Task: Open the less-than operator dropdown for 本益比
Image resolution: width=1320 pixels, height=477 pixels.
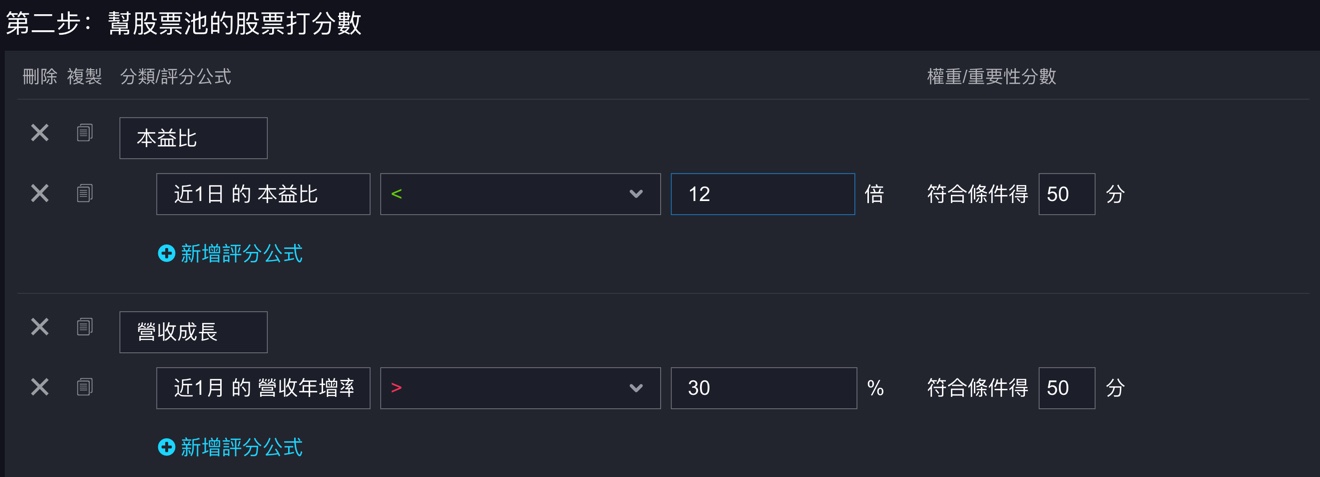Action: click(x=519, y=194)
